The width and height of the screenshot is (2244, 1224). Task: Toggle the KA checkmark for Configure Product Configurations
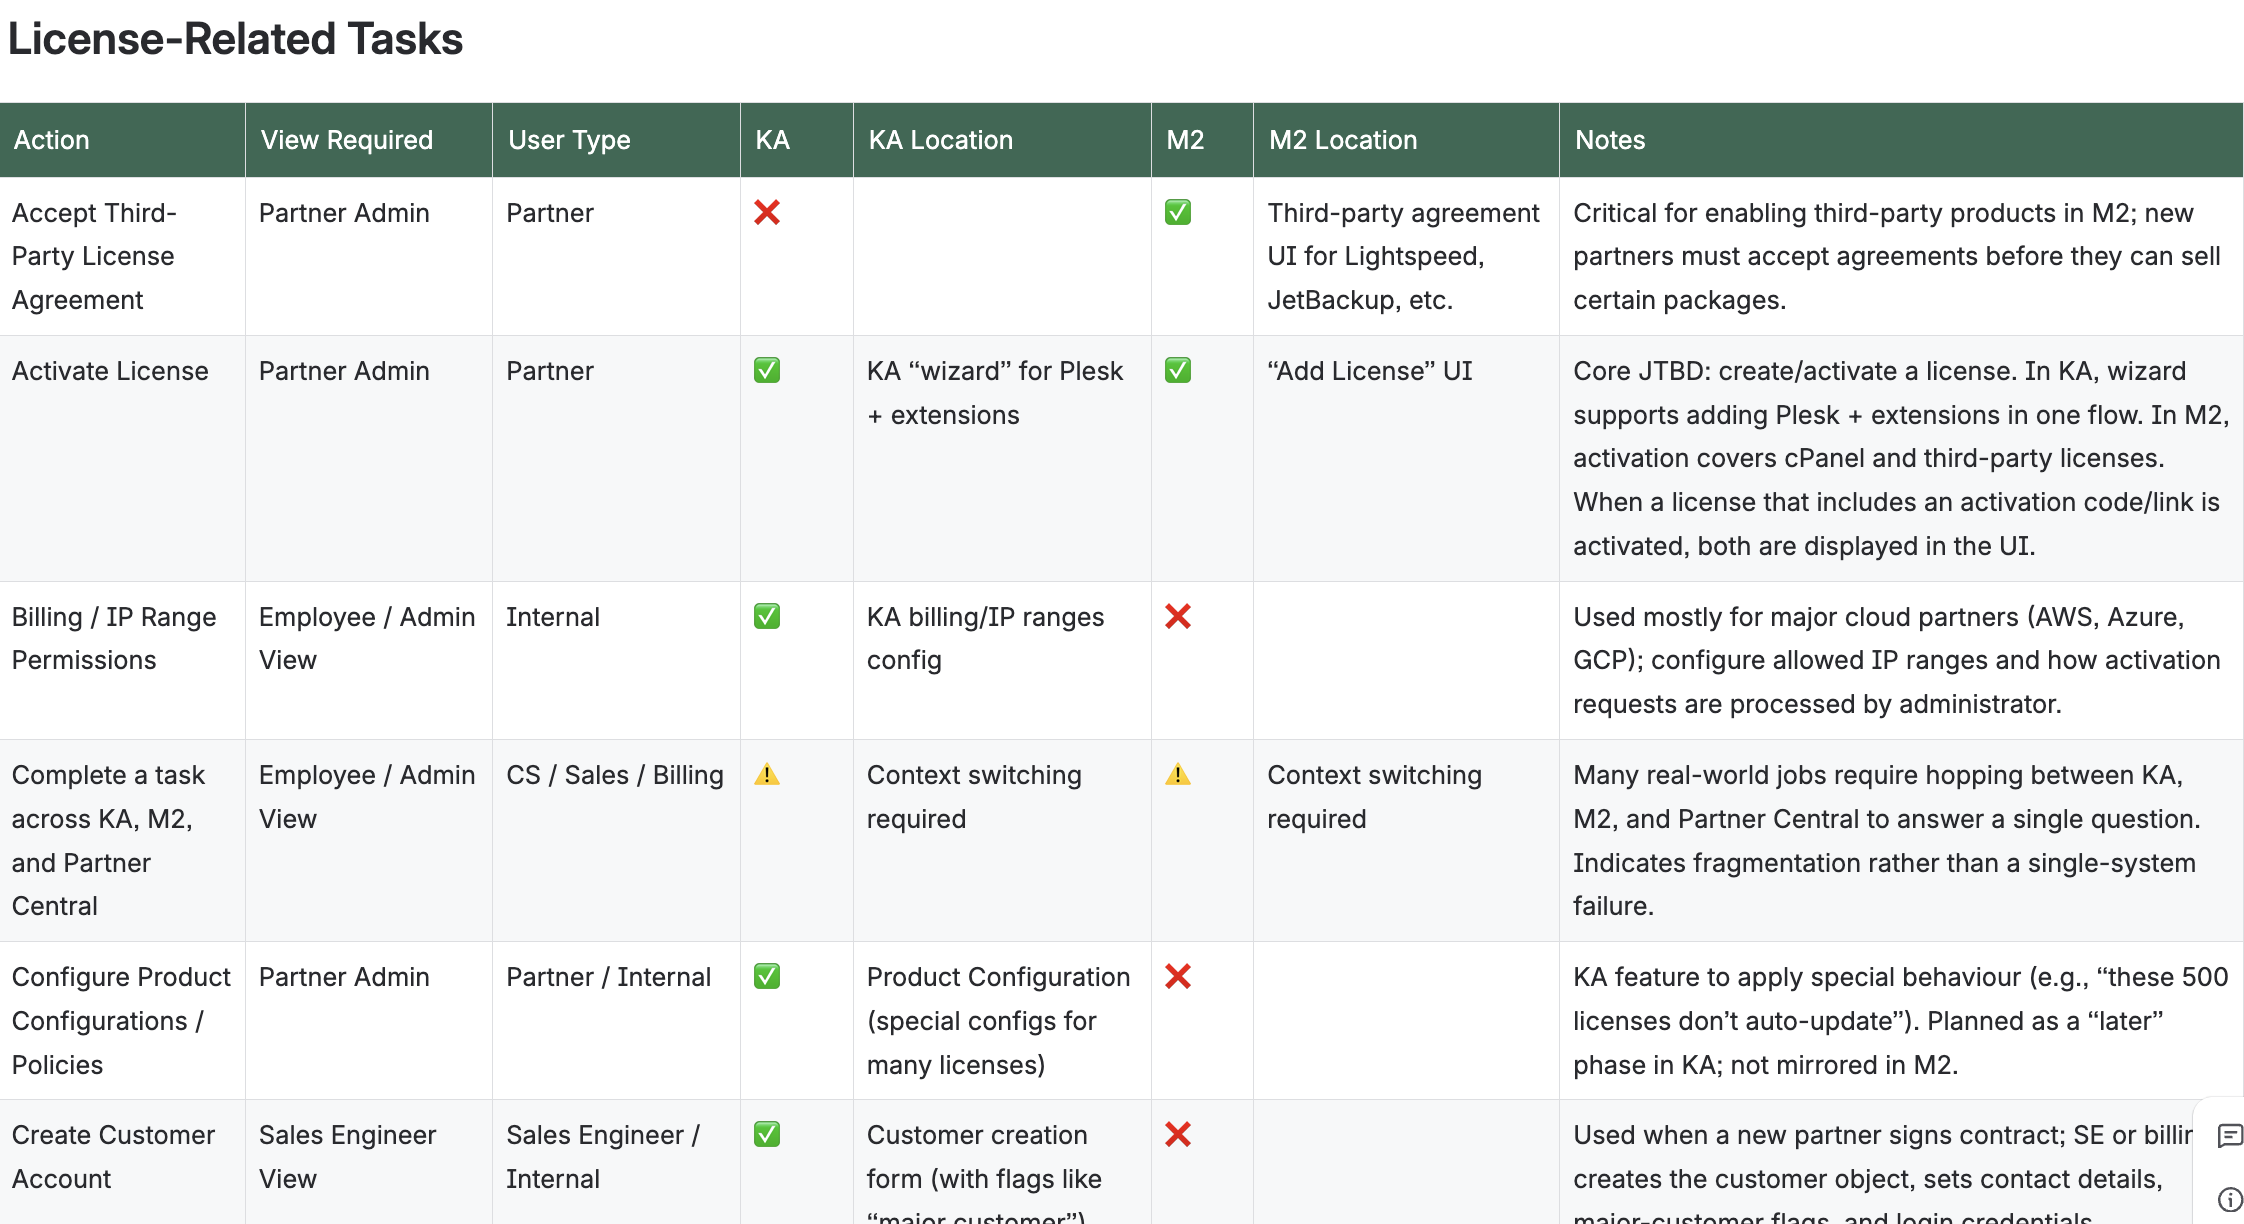tap(766, 977)
